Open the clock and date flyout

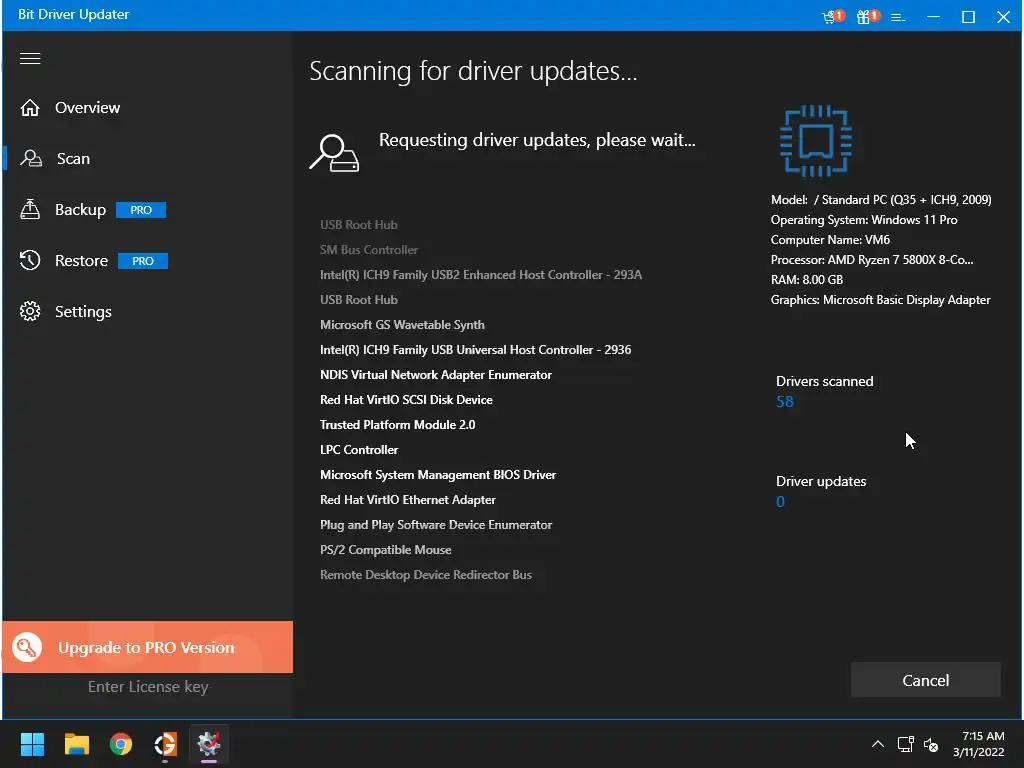[x=979, y=744]
